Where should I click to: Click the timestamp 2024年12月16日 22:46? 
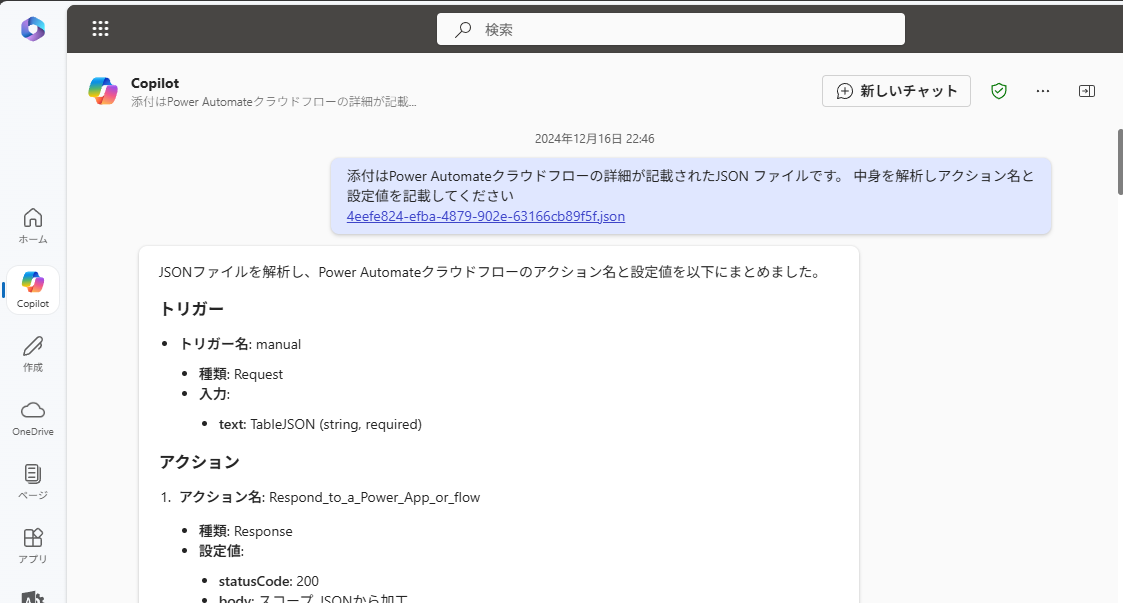594,139
